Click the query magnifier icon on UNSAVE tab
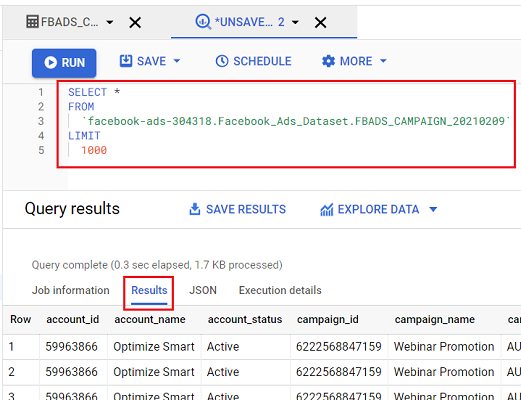Image resolution: width=521 pixels, height=400 pixels. pyautogui.click(x=203, y=22)
